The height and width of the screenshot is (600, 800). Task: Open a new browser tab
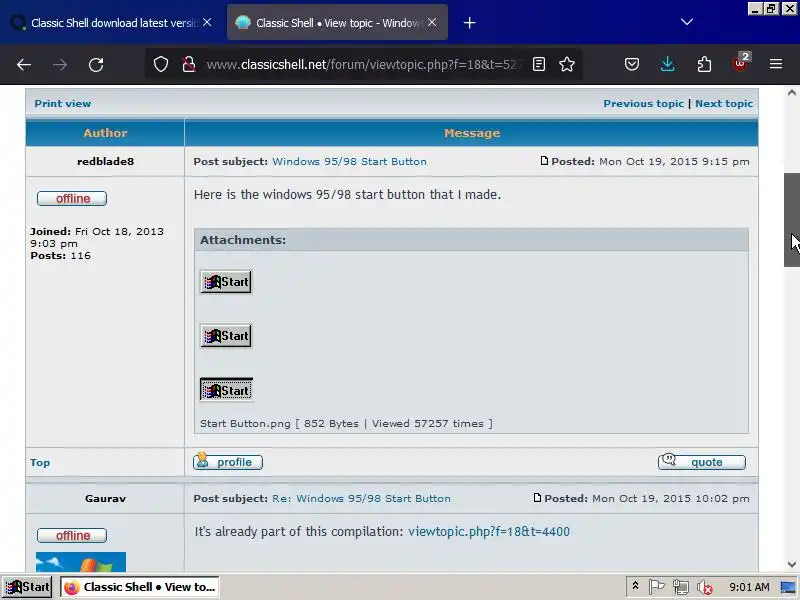click(x=469, y=23)
